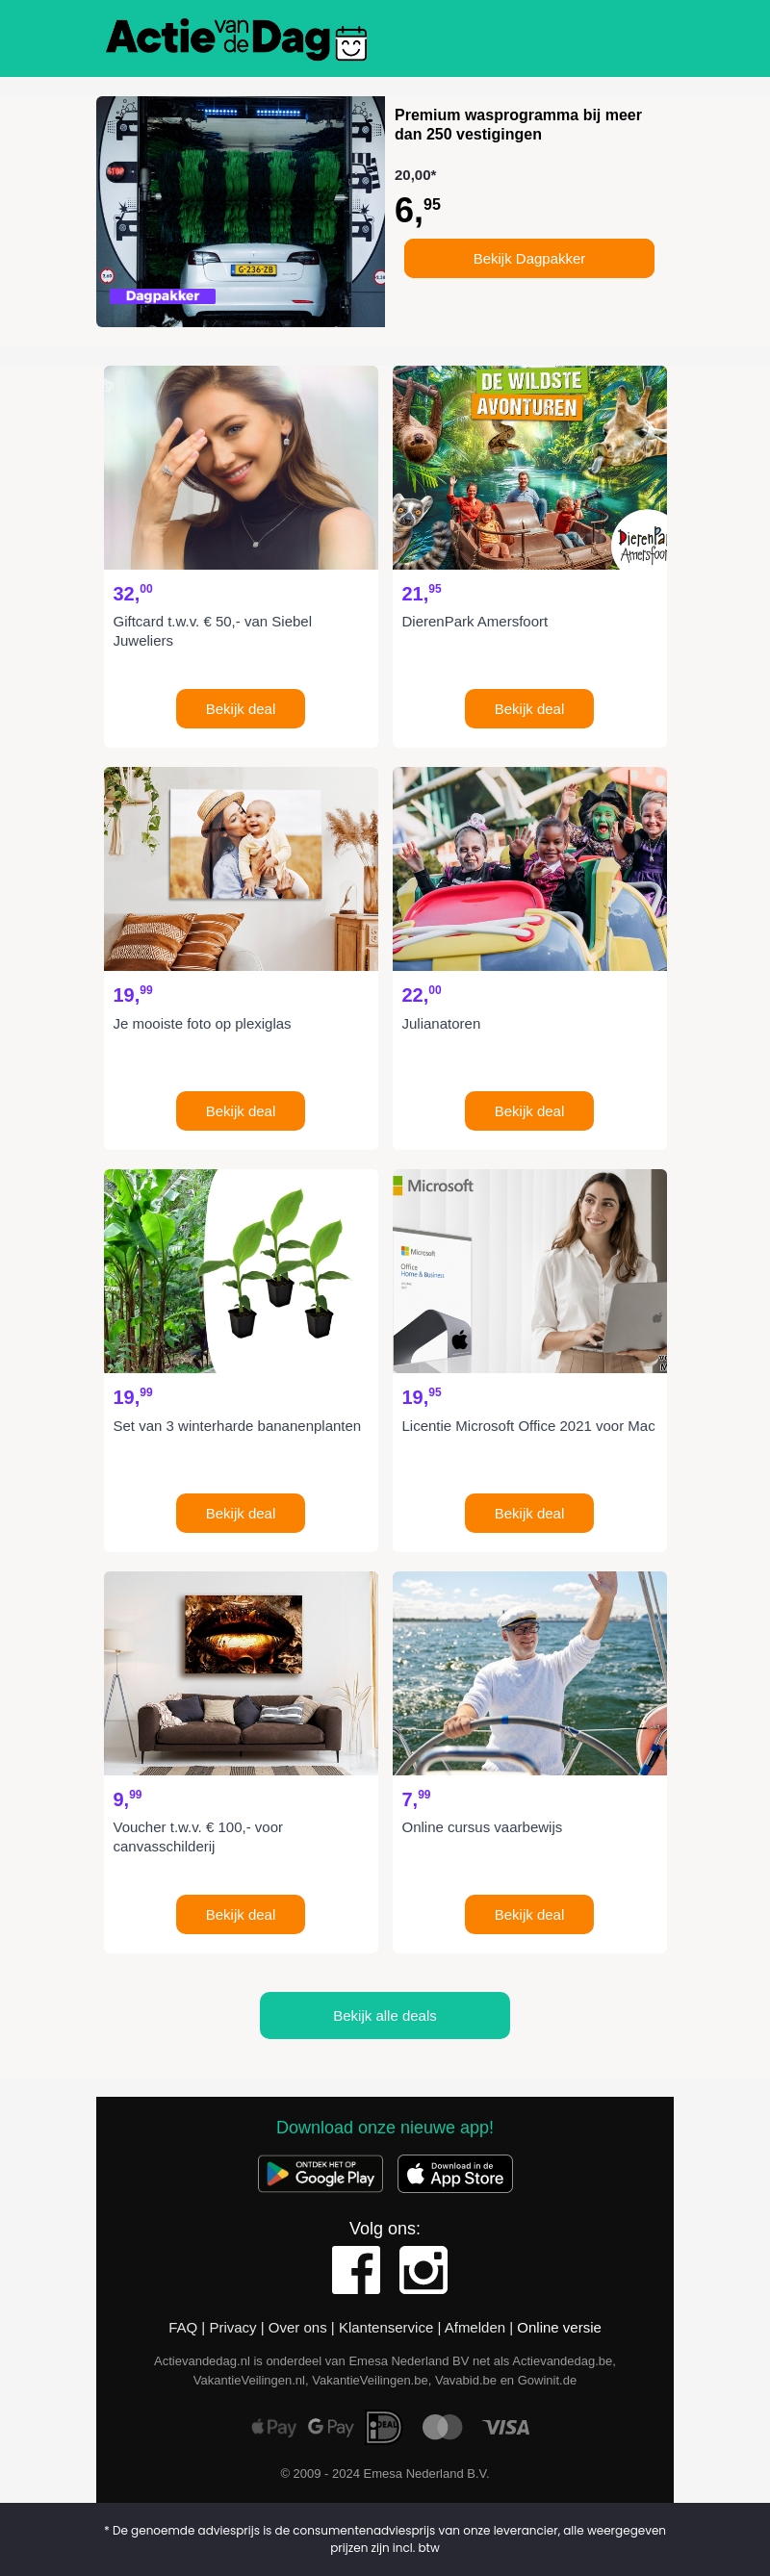Open the Facebook icon under Volg ons
Image resolution: width=770 pixels, height=2576 pixels.
point(356,2269)
